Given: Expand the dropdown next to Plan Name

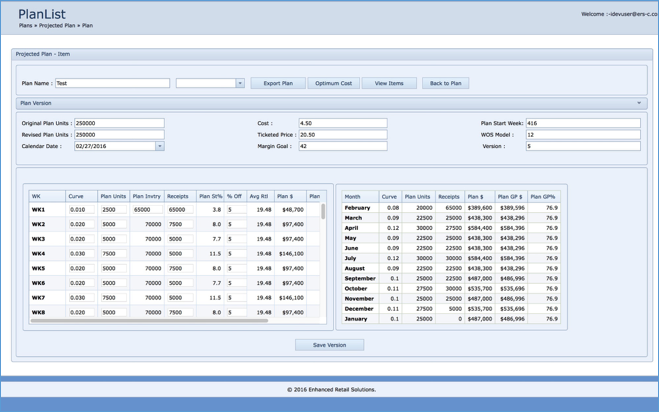Looking at the screenshot, I should [240, 84].
